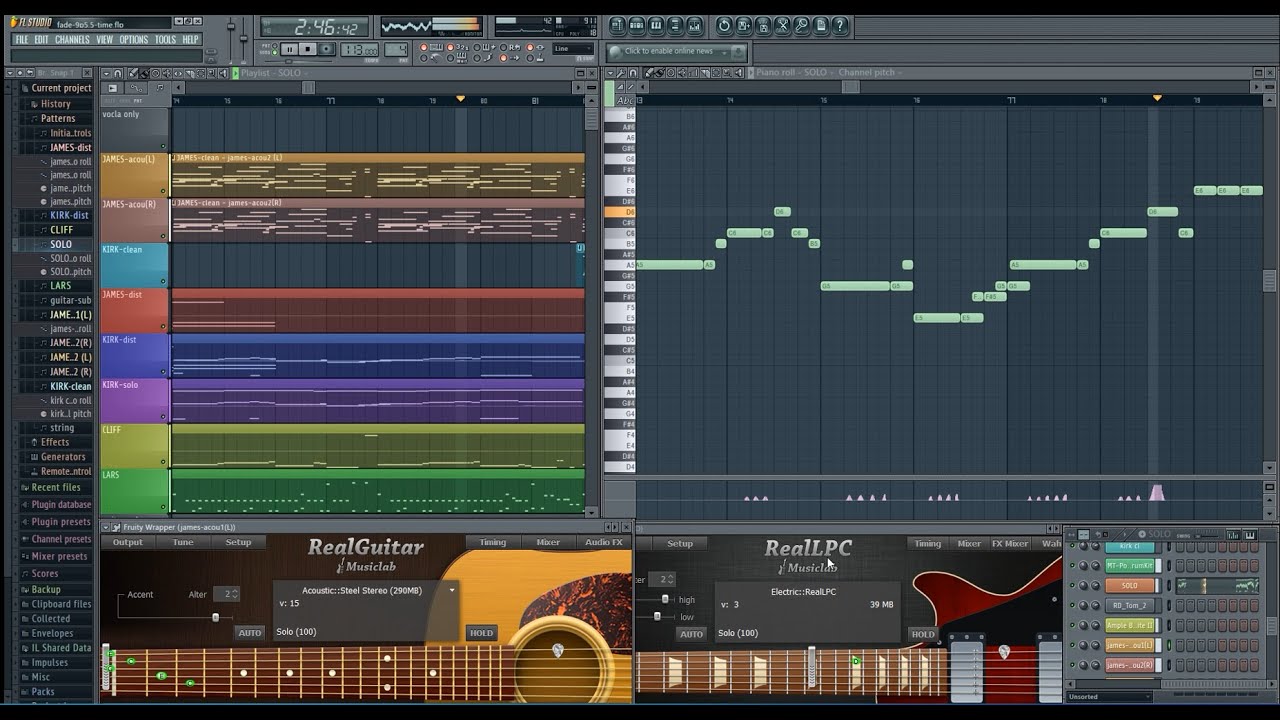Screen dimensions: 1280x720
Task: Show the step sequencer via toolbar icon
Action: 637,26
